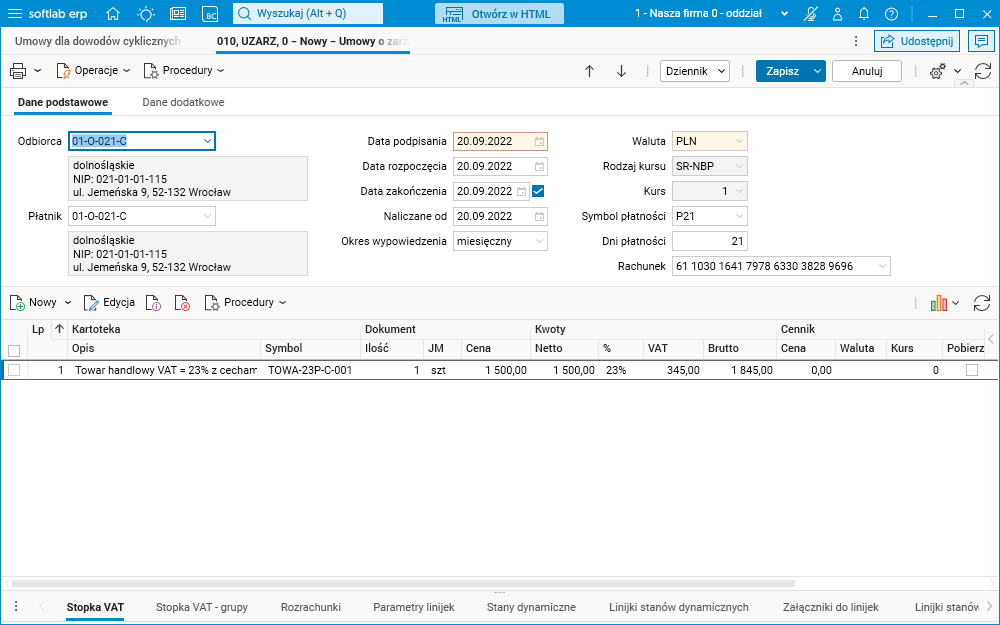
Task: Open the three-dot tab options menu
Action: (856, 41)
